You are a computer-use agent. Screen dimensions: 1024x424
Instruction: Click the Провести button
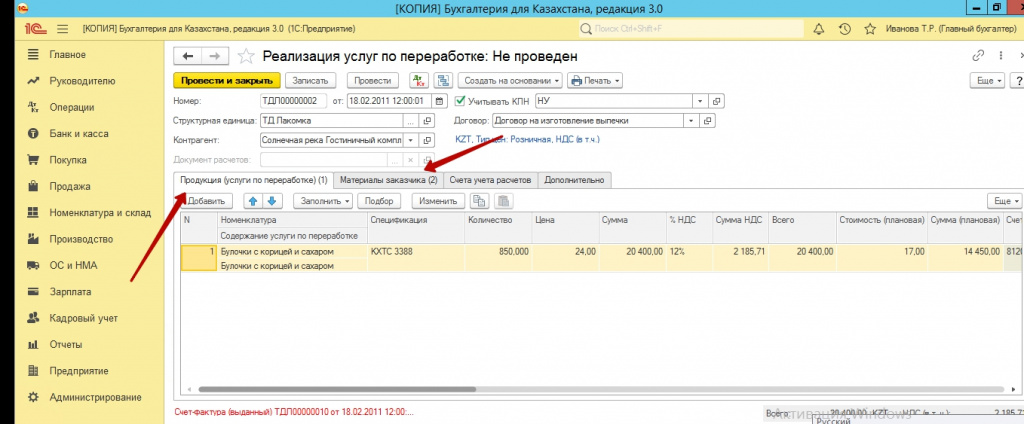(372, 81)
